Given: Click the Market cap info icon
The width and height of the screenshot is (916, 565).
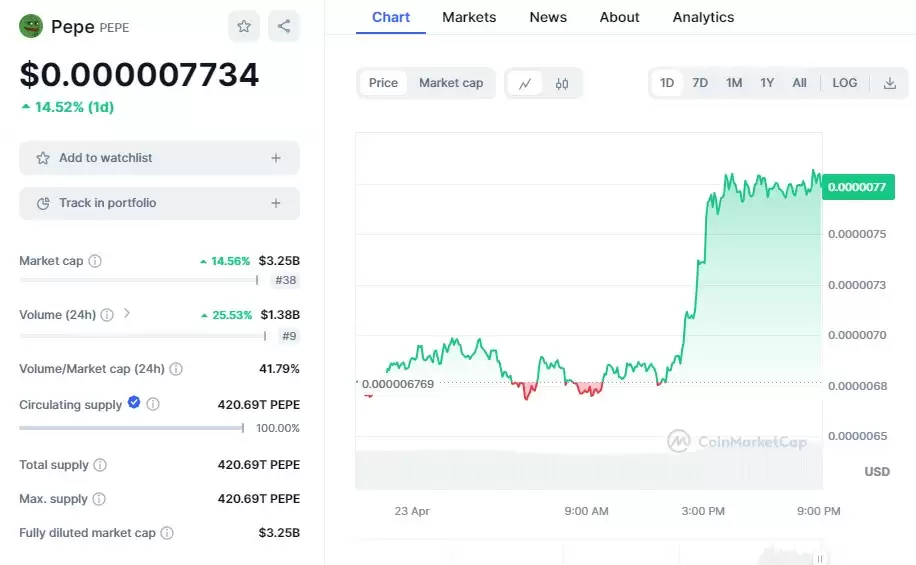Looking at the screenshot, I should point(95,261).
